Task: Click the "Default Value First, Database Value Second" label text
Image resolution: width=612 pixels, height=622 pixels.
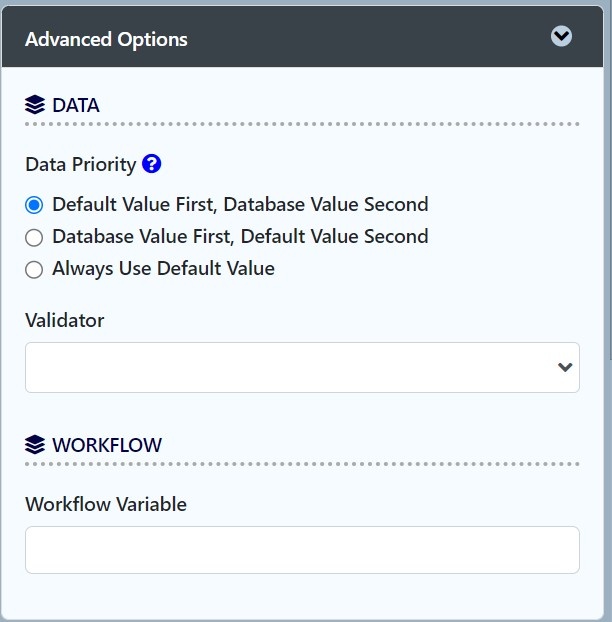Action: pos(240,205)
